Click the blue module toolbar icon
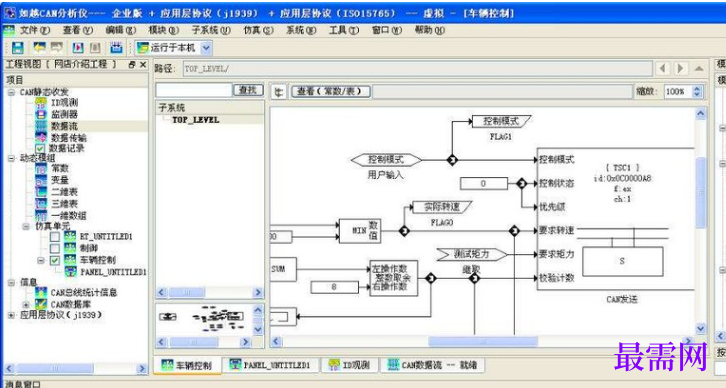This screenshot has height=388, width=726. pos(116,47)
